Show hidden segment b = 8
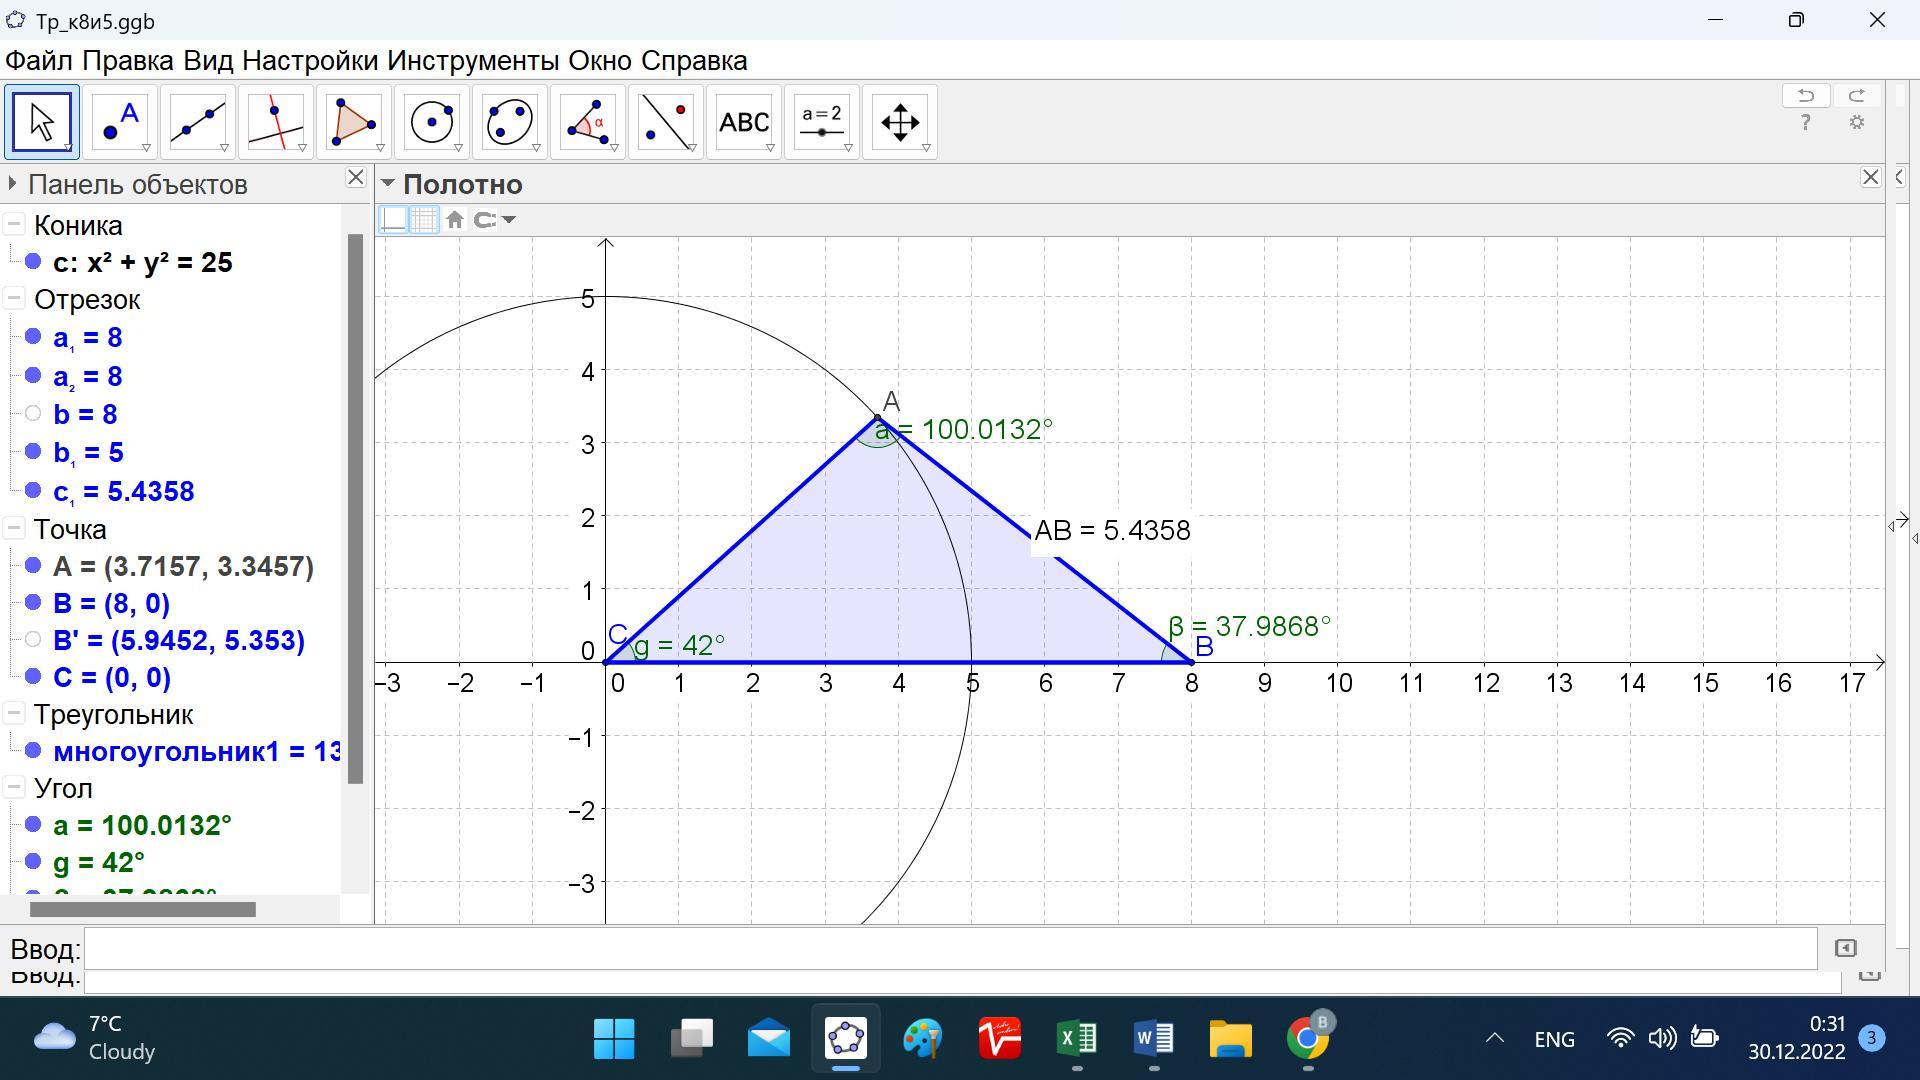This screenshot has height=1080, width=1920. [x=33, y=414]
